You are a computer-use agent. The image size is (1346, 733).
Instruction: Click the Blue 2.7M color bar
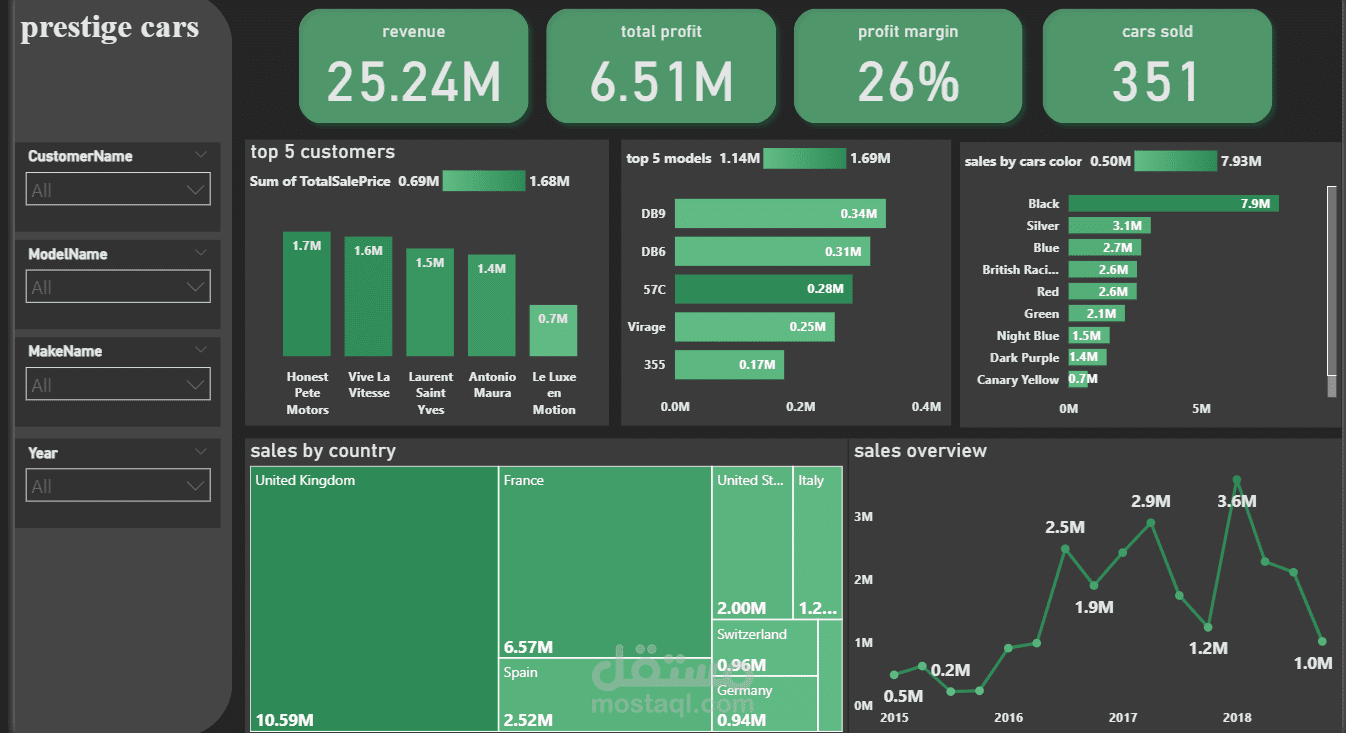(1104, 247)
